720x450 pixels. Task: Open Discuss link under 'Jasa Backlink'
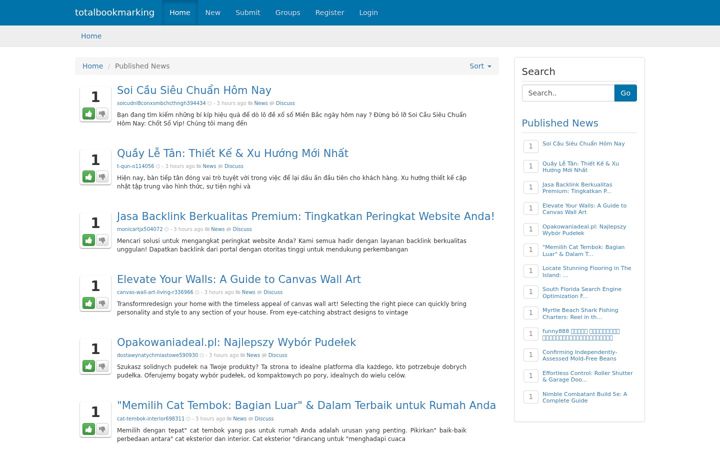click(242, 229)
